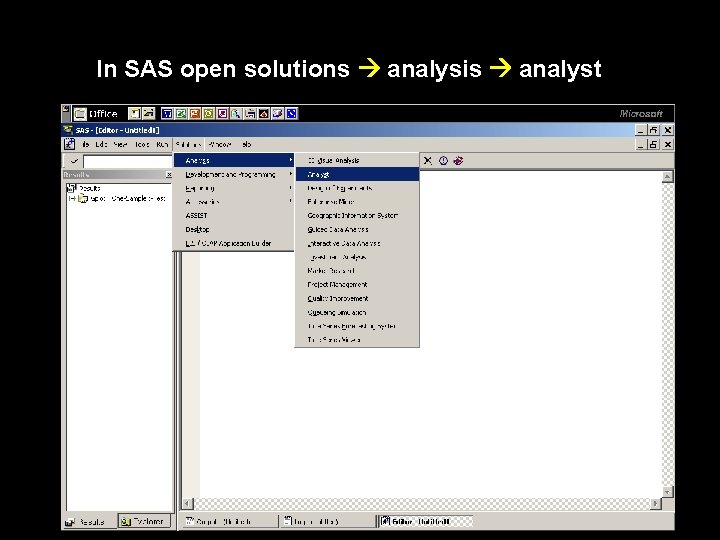Screen dimensions: 720x540
Task: Click the circular Break icon in the SAS toolbar
Action: coord(443,160)
